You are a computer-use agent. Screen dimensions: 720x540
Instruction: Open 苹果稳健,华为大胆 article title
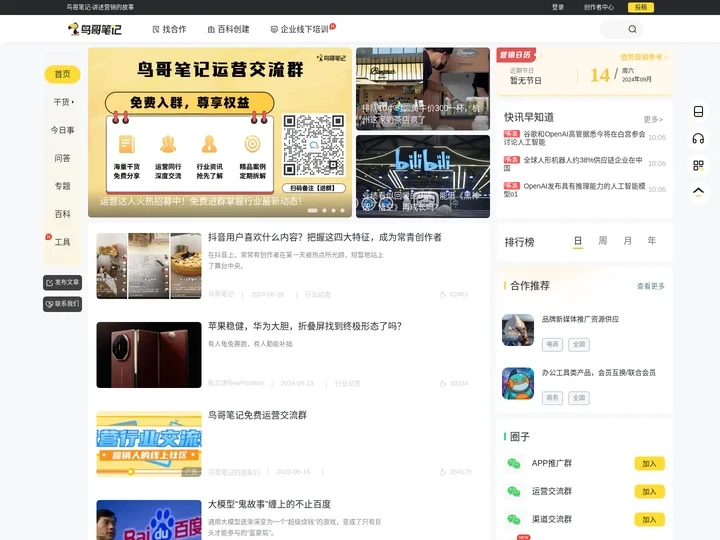[305, 326]
